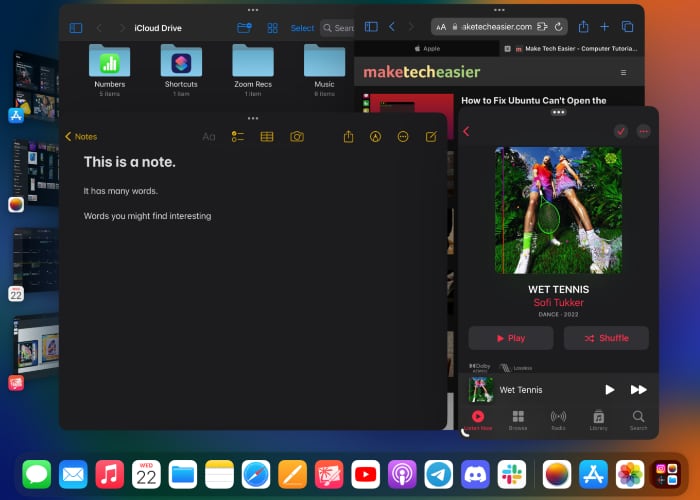Shuffle the Wet Tennis album

click(606, 338)
